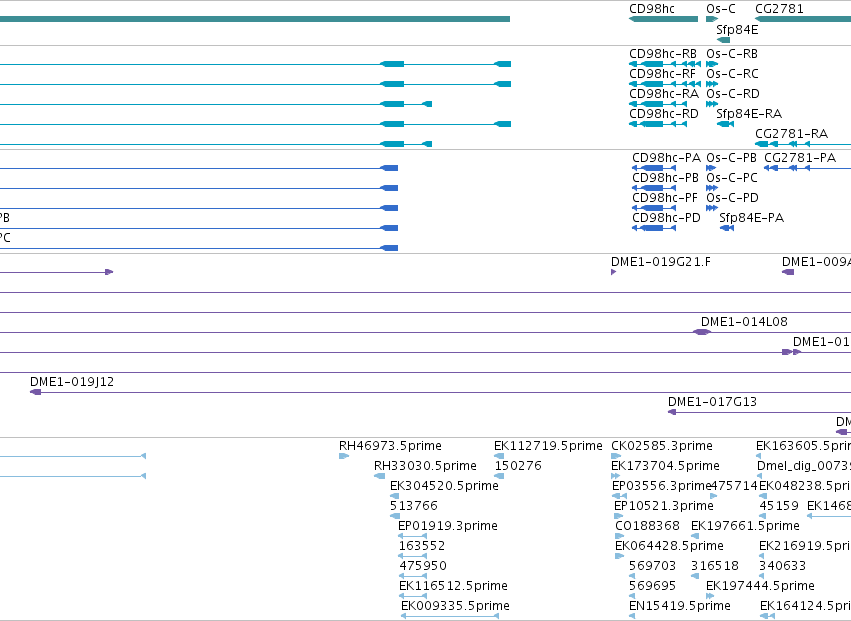Select the CD98hc-PB protein label
The width and height of the screenshot is (851, 621).
tap(665, 178)
